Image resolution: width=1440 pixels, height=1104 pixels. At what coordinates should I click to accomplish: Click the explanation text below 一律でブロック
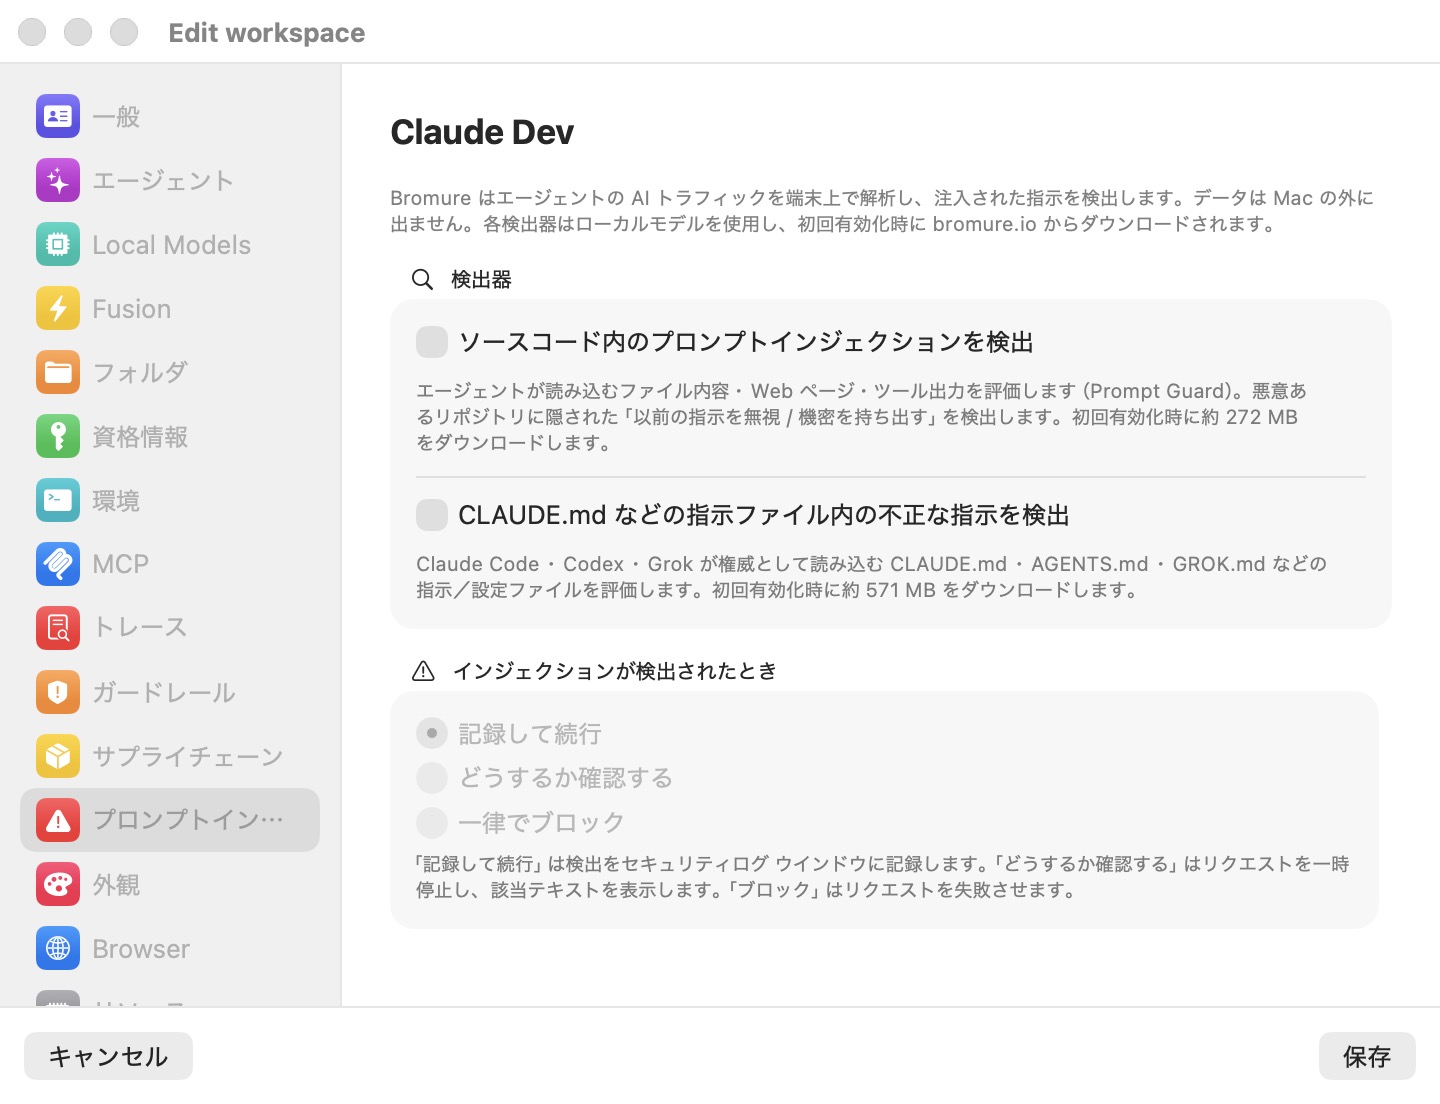coord(883,877)
